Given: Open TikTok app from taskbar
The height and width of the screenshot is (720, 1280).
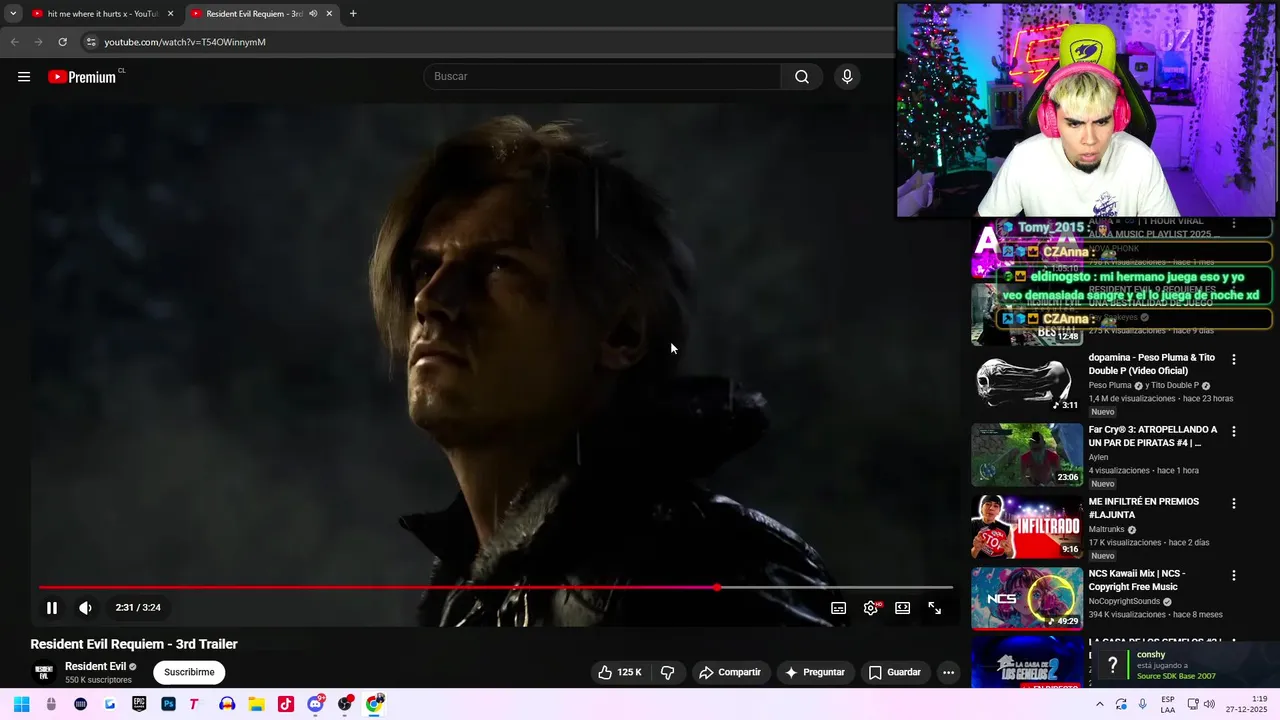Looking at the screenshot, I should (285, 704).
